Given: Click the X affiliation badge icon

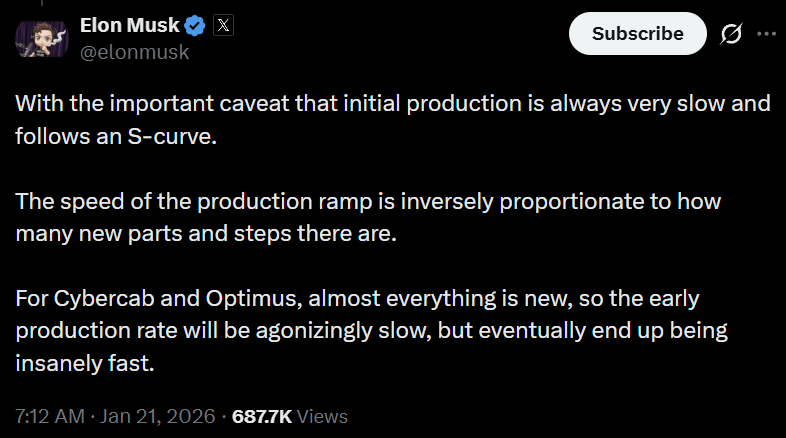Looking at the screenshot, I should [224, 26].
